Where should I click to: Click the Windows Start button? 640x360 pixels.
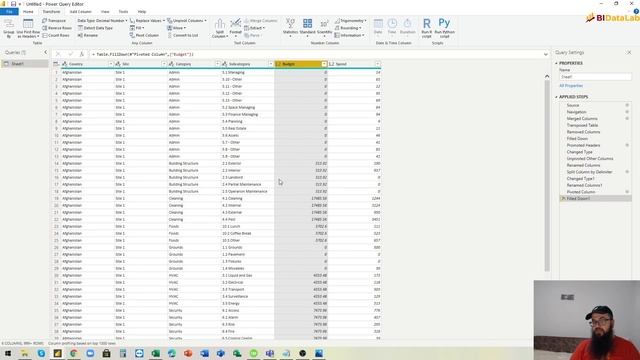(8, 353)
